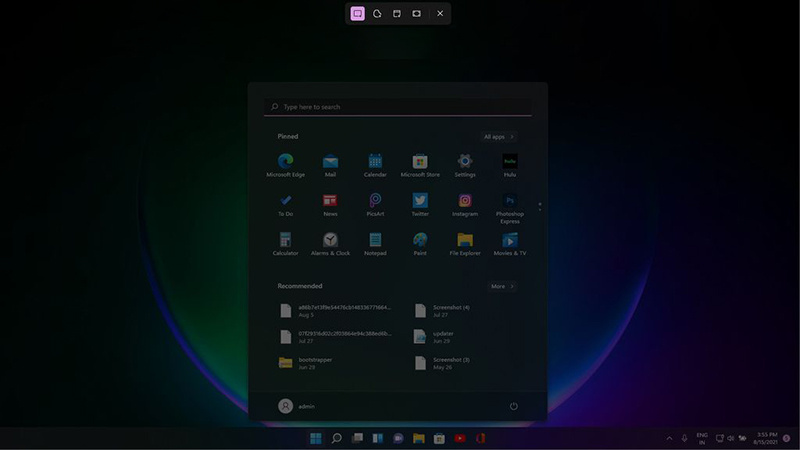The width and height of the screenshot is (800, 450).
Task: Open the clock and date flyout
Action: click(765, 438)
